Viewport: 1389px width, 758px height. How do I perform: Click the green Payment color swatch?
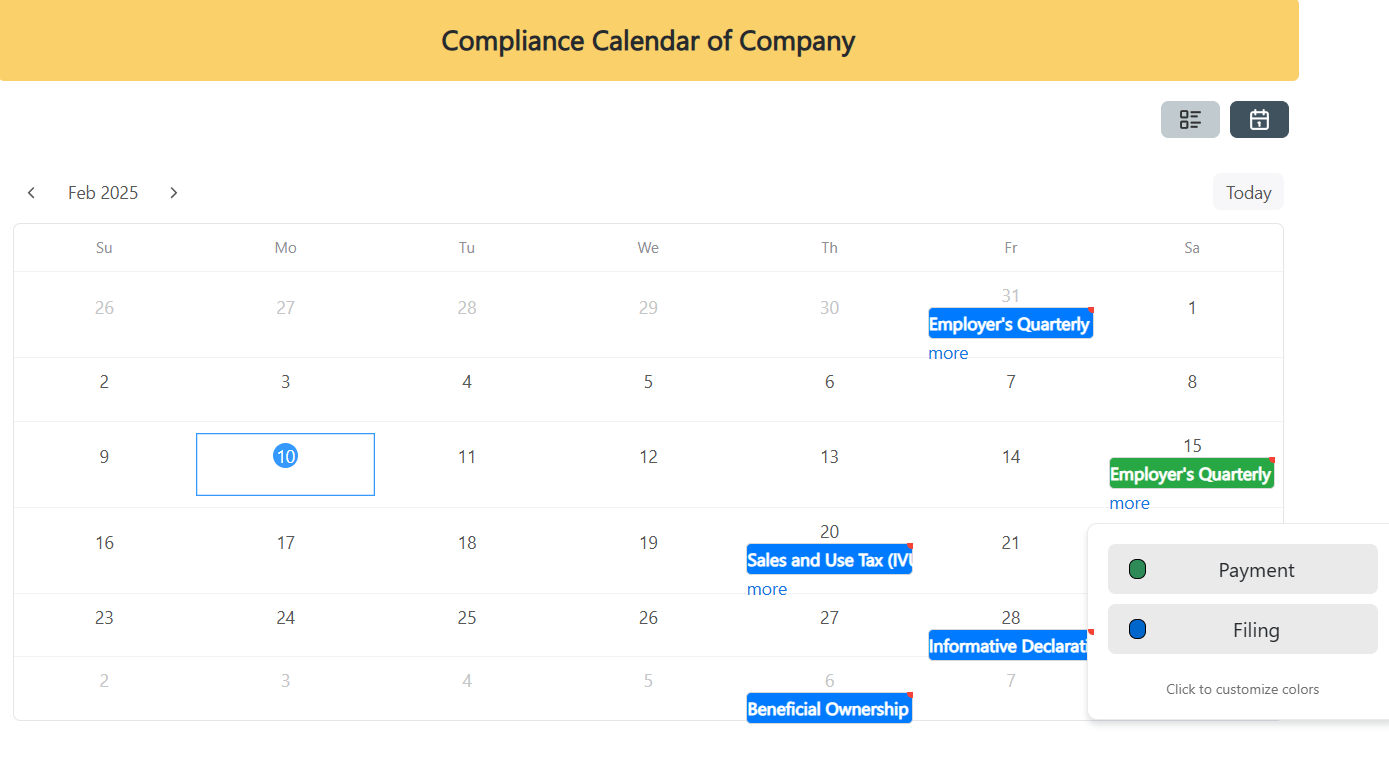pyautogui.click(x=1137, y=570)
